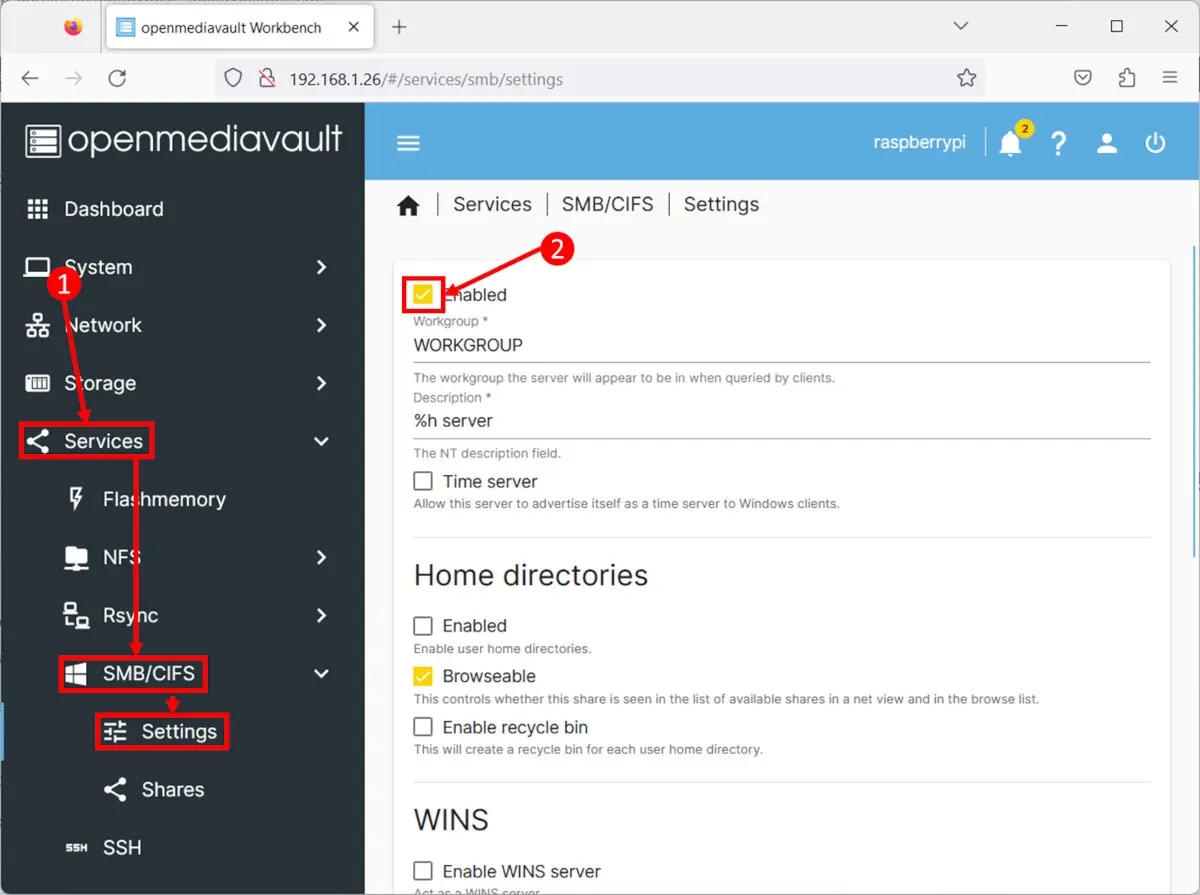Go to home via breadcrumb house icon
1200x895 pixels.
click(408, 206)
